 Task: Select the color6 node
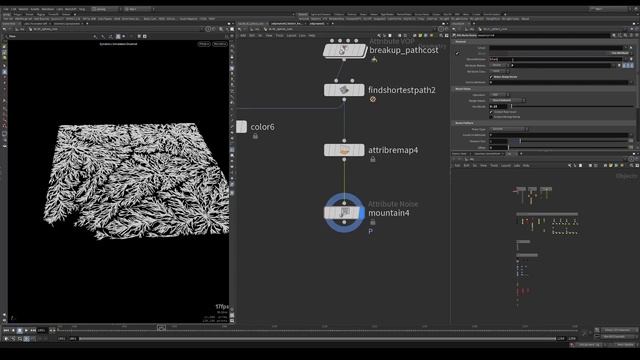(x=241, y=127)
